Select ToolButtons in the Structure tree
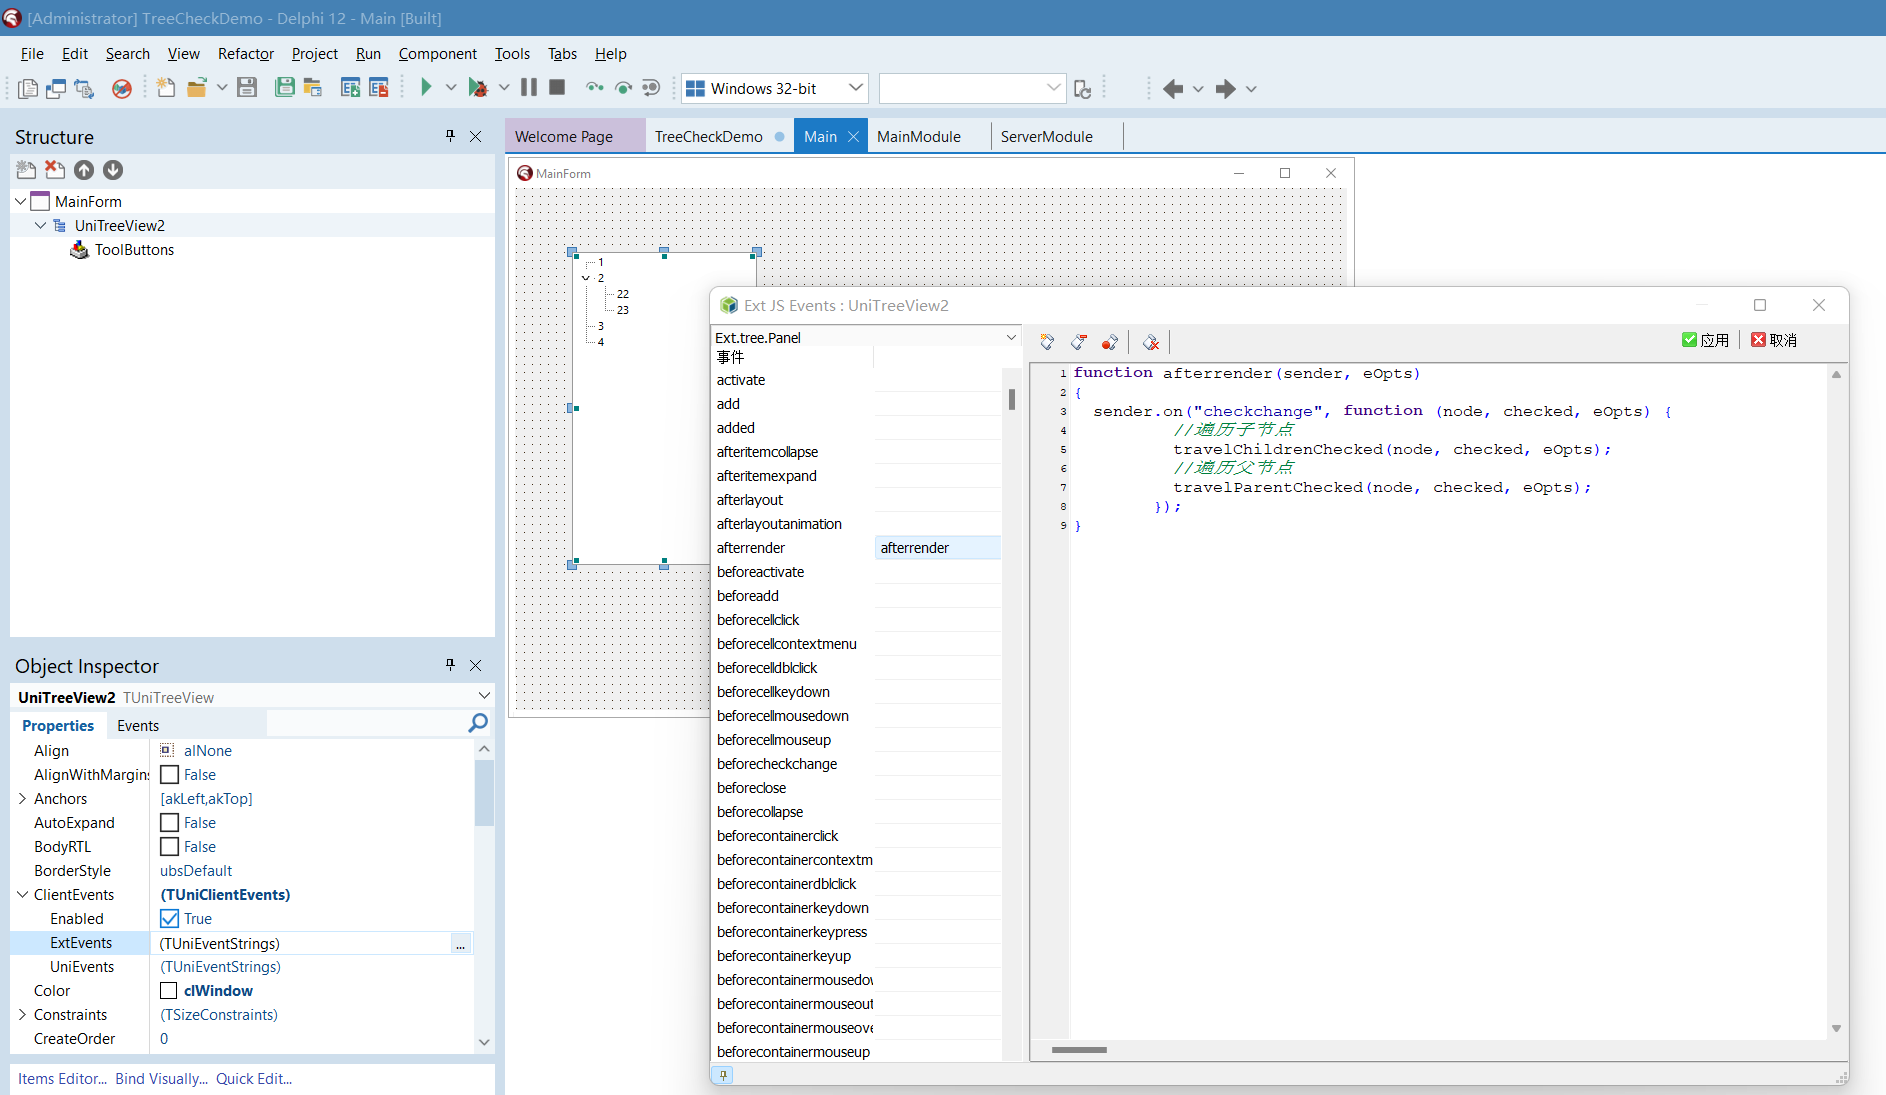The height and width of the screenshot is (1095, 1886). coord(134,250)
